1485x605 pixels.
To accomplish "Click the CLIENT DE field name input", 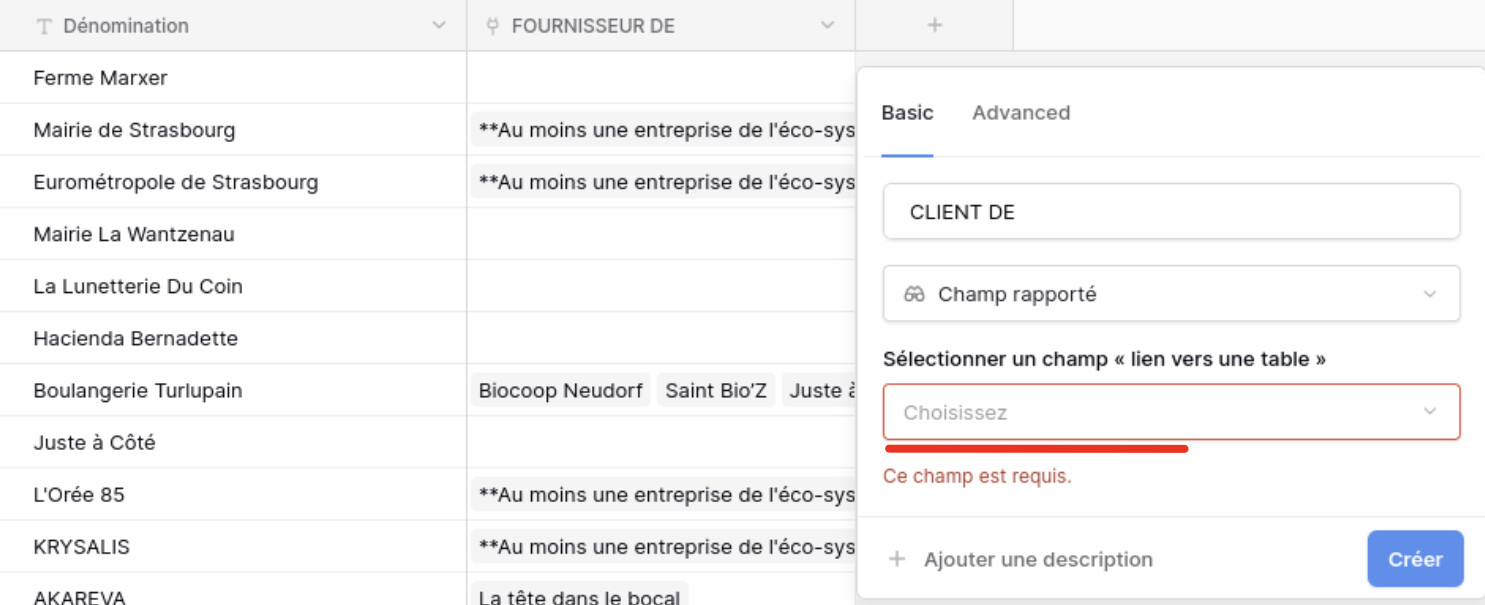I will click(1170, 212).
